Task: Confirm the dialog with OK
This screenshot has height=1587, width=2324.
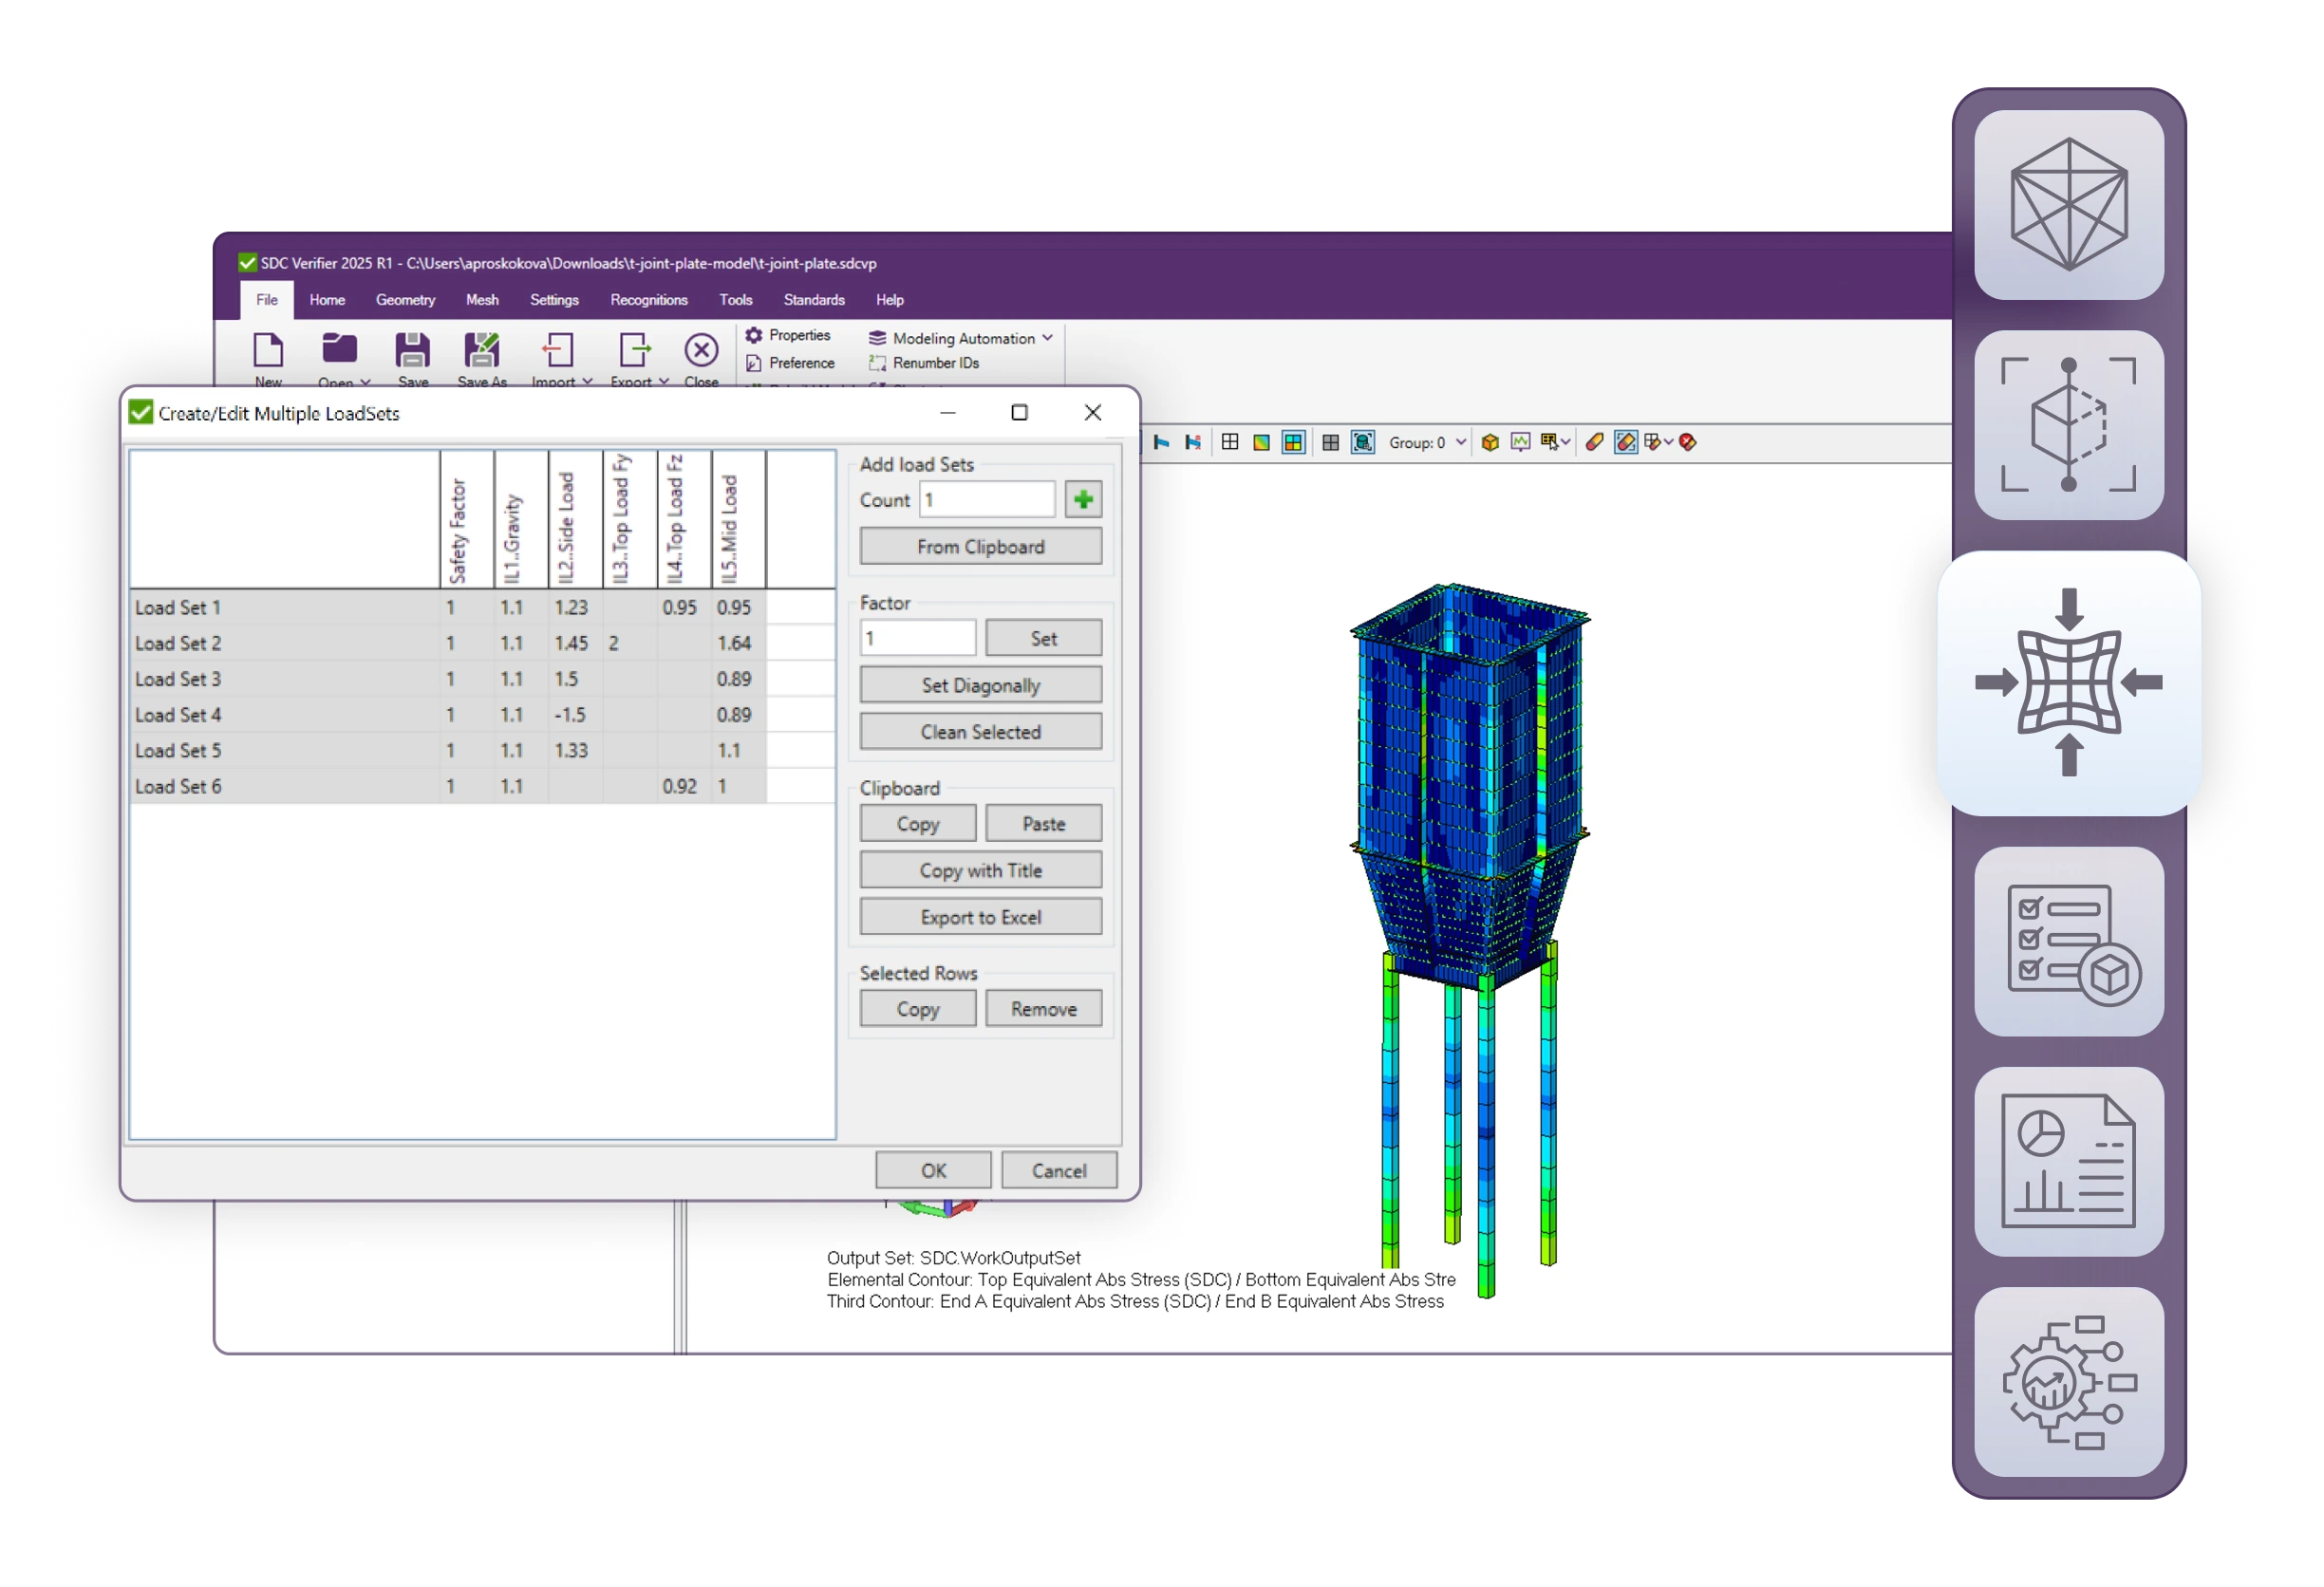Action: click(x=933, y=1170)
